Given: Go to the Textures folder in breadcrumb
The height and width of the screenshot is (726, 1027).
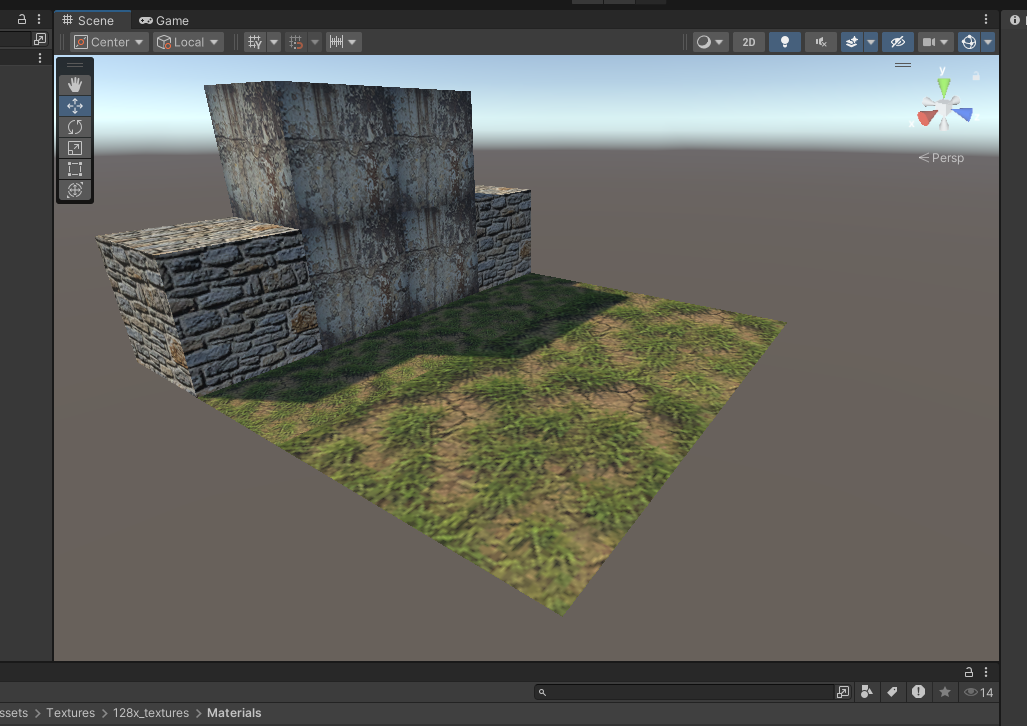Looking at the screenshot, I should pyautogui.click(x=70, y=713).
